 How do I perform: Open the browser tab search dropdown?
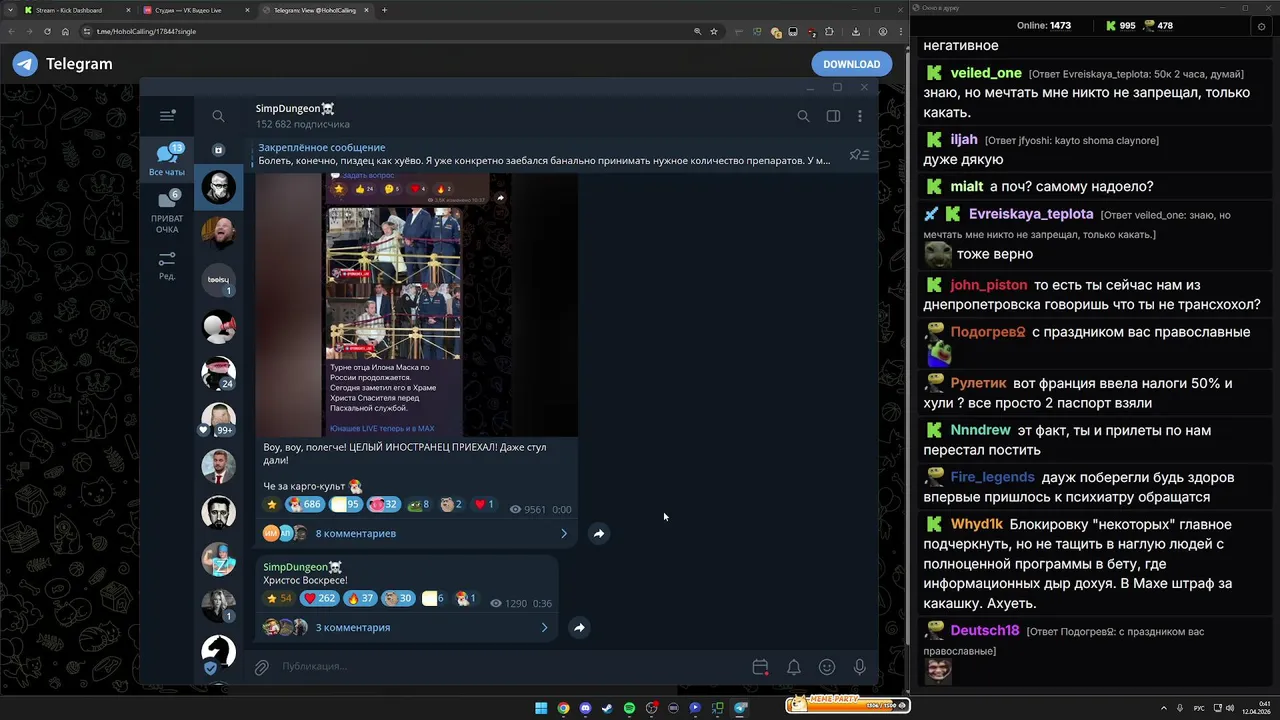(x=9, y=10)
